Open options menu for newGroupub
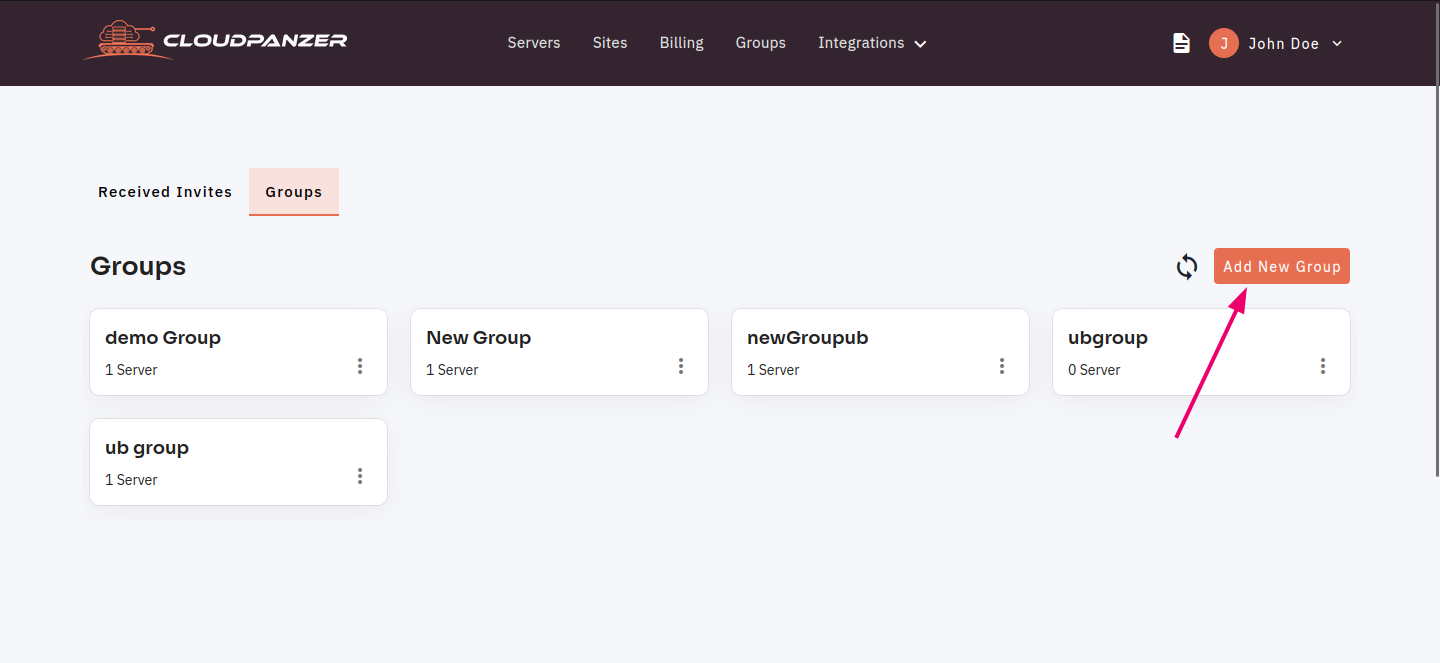This screenshot has width=1440, height=663. 1002,366
